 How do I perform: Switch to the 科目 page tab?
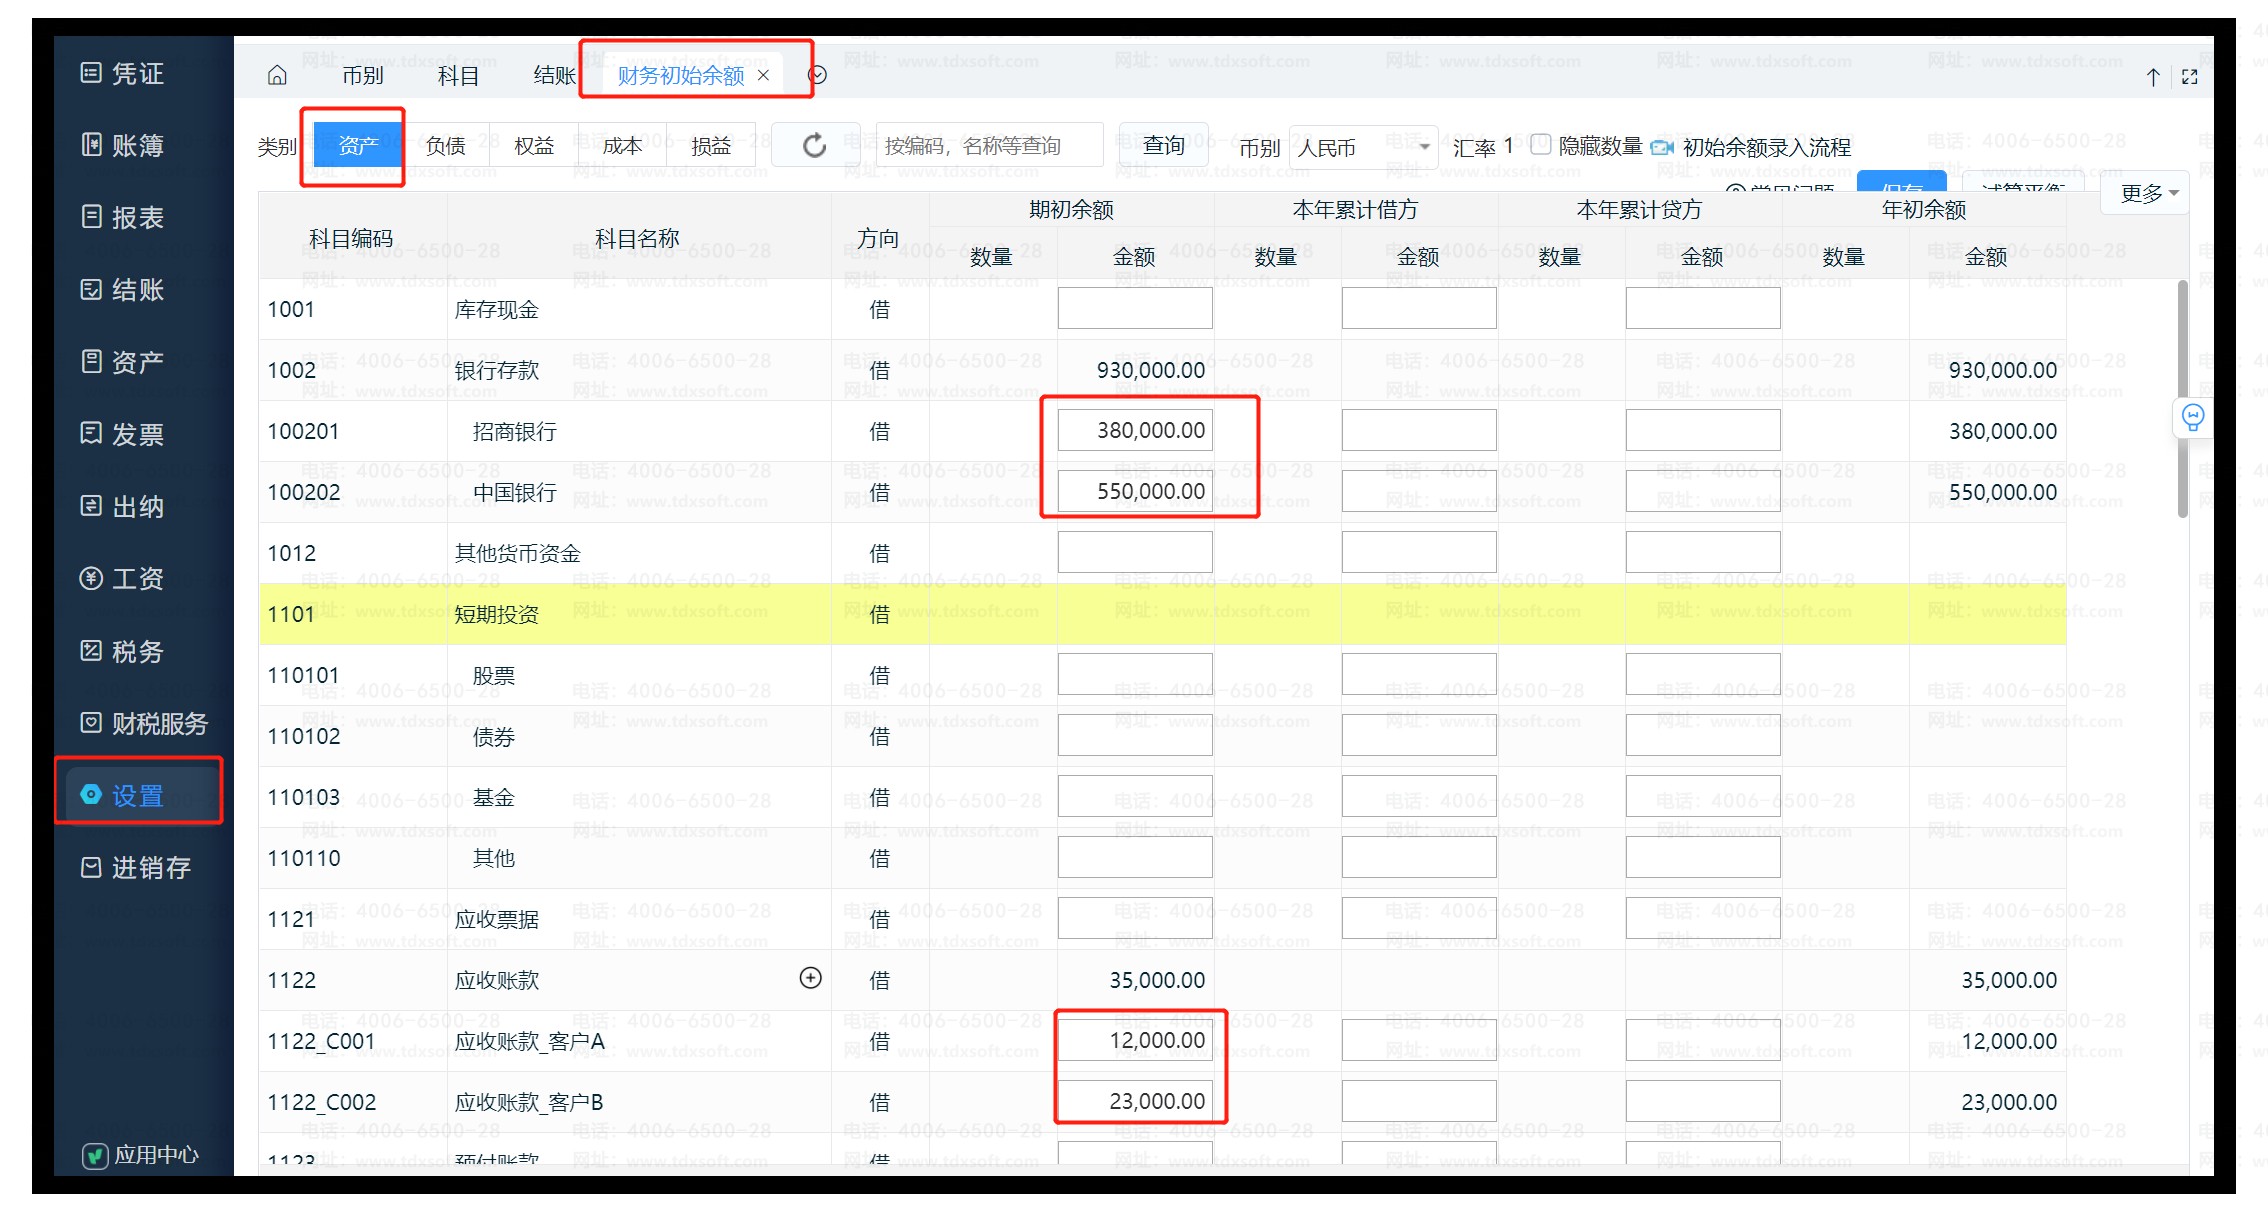459,76
